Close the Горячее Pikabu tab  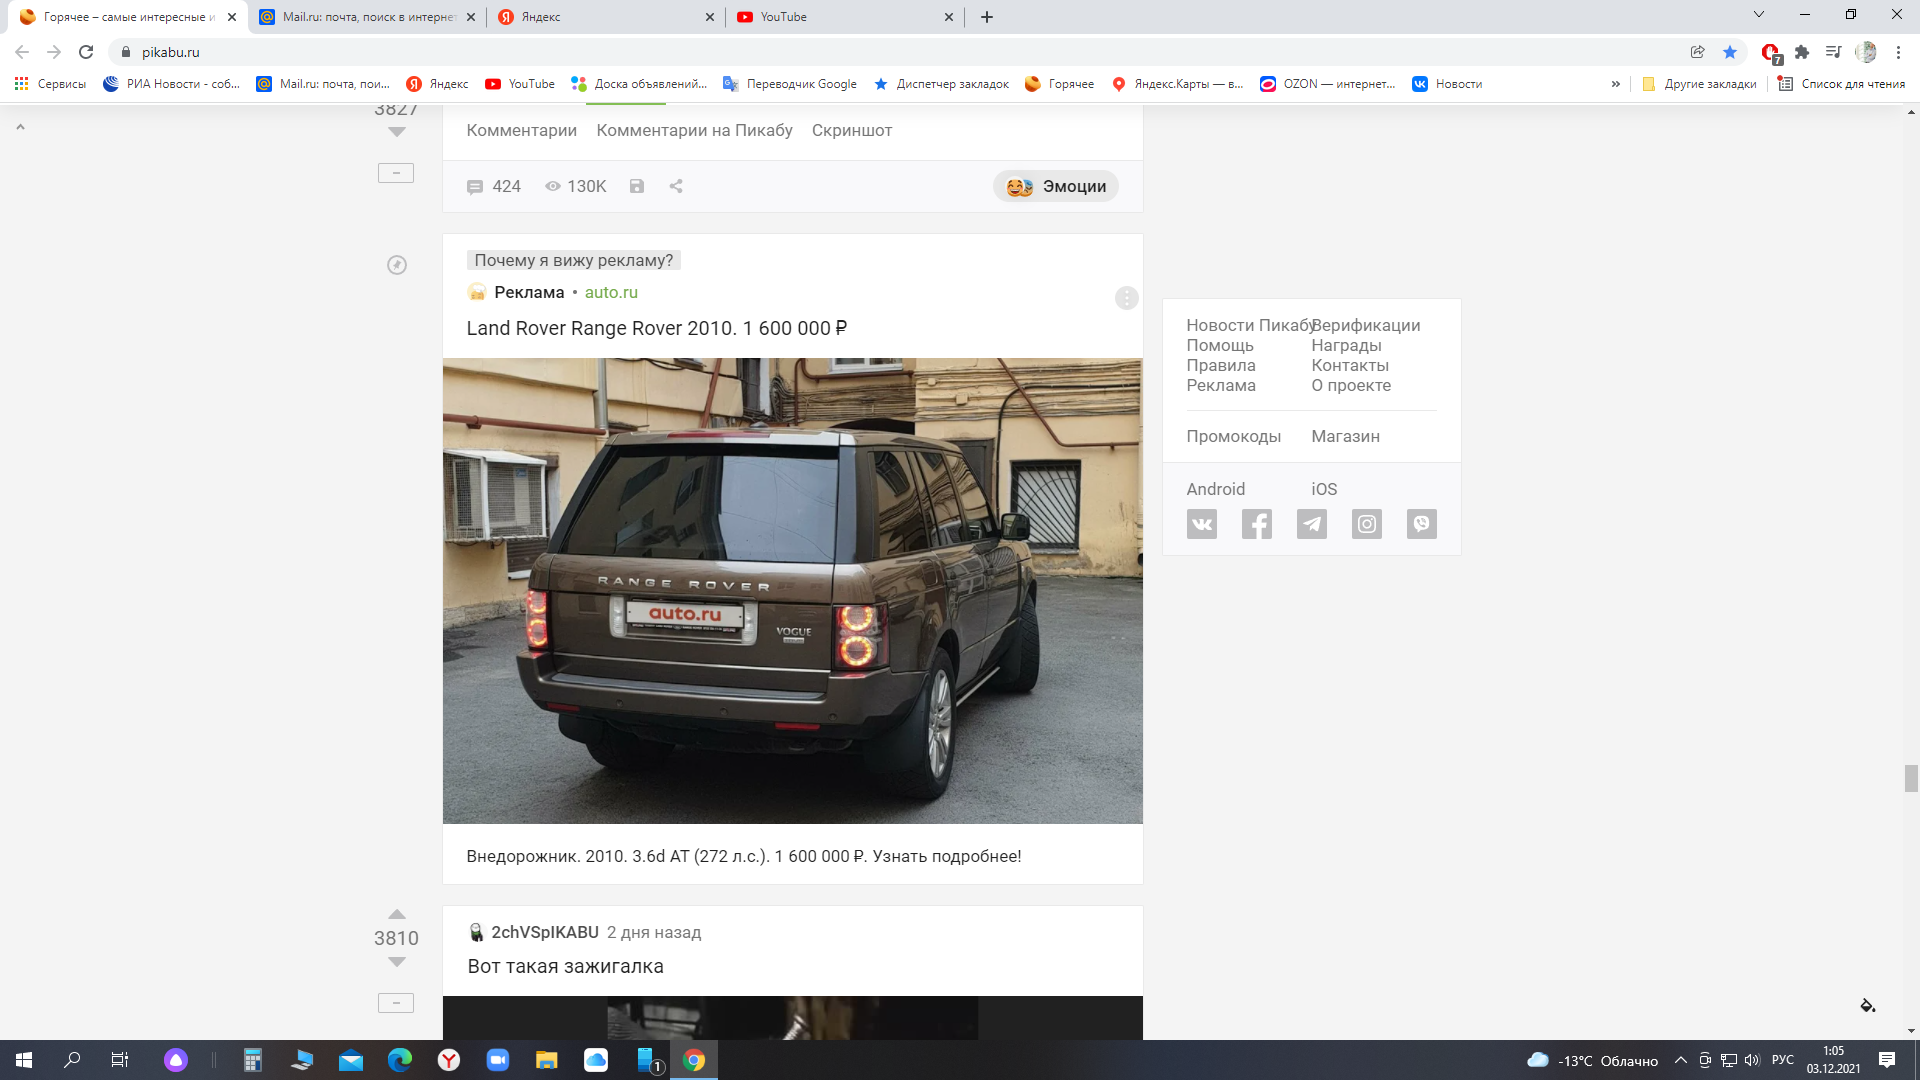point(232,17)
